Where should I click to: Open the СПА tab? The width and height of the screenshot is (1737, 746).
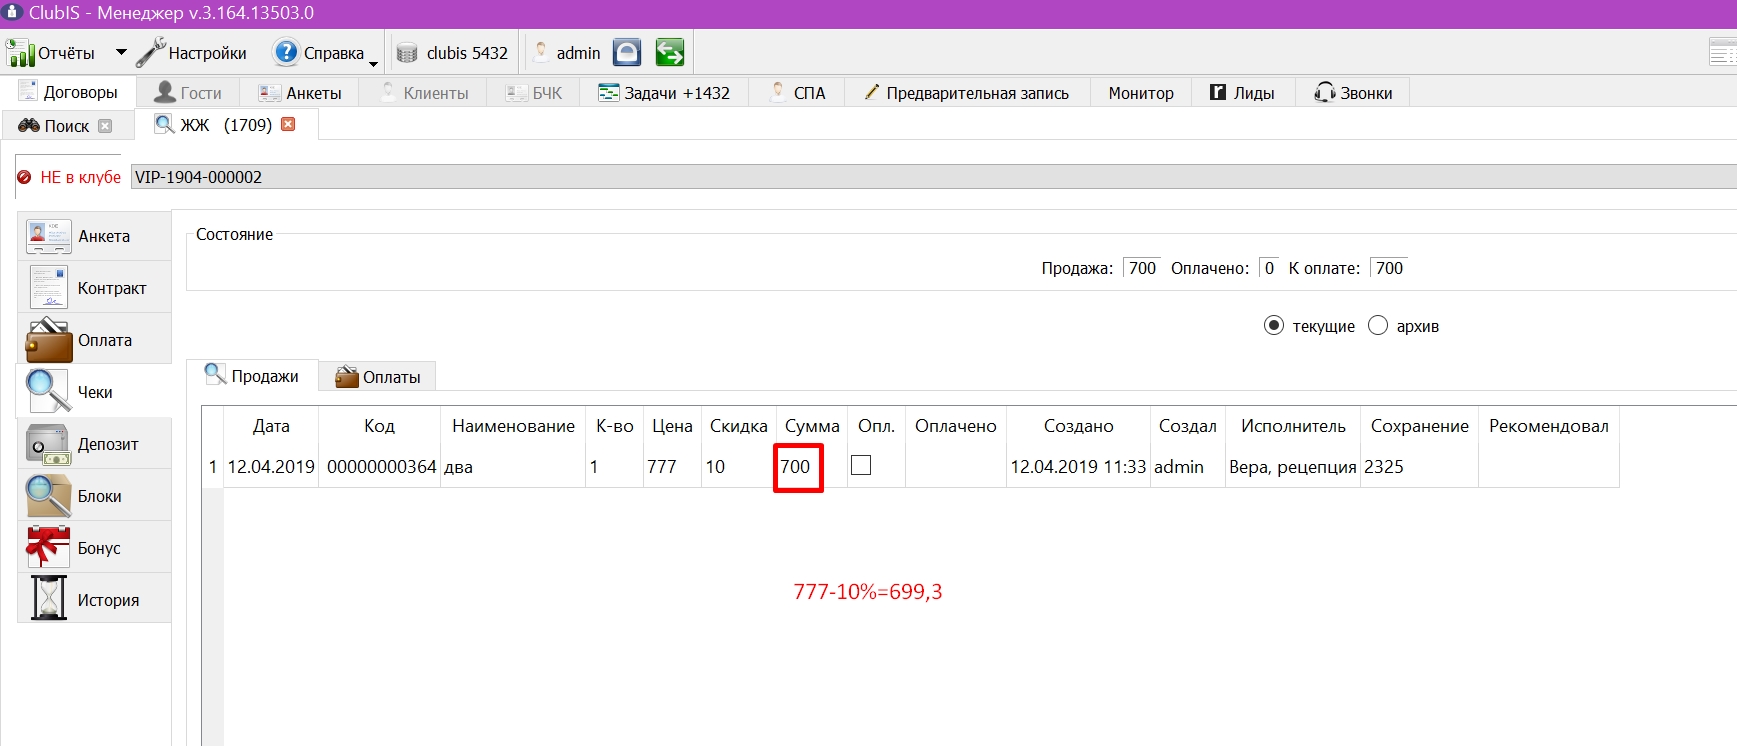[x=797, y=92]
